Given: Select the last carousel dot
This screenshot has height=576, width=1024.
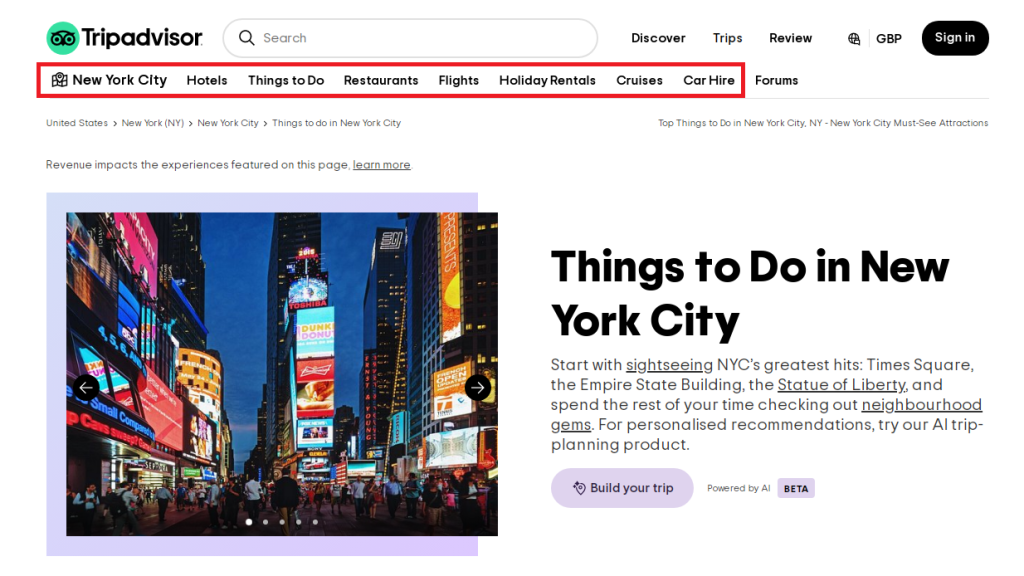Looking at the screenshot, I should (x=315, y=522).
